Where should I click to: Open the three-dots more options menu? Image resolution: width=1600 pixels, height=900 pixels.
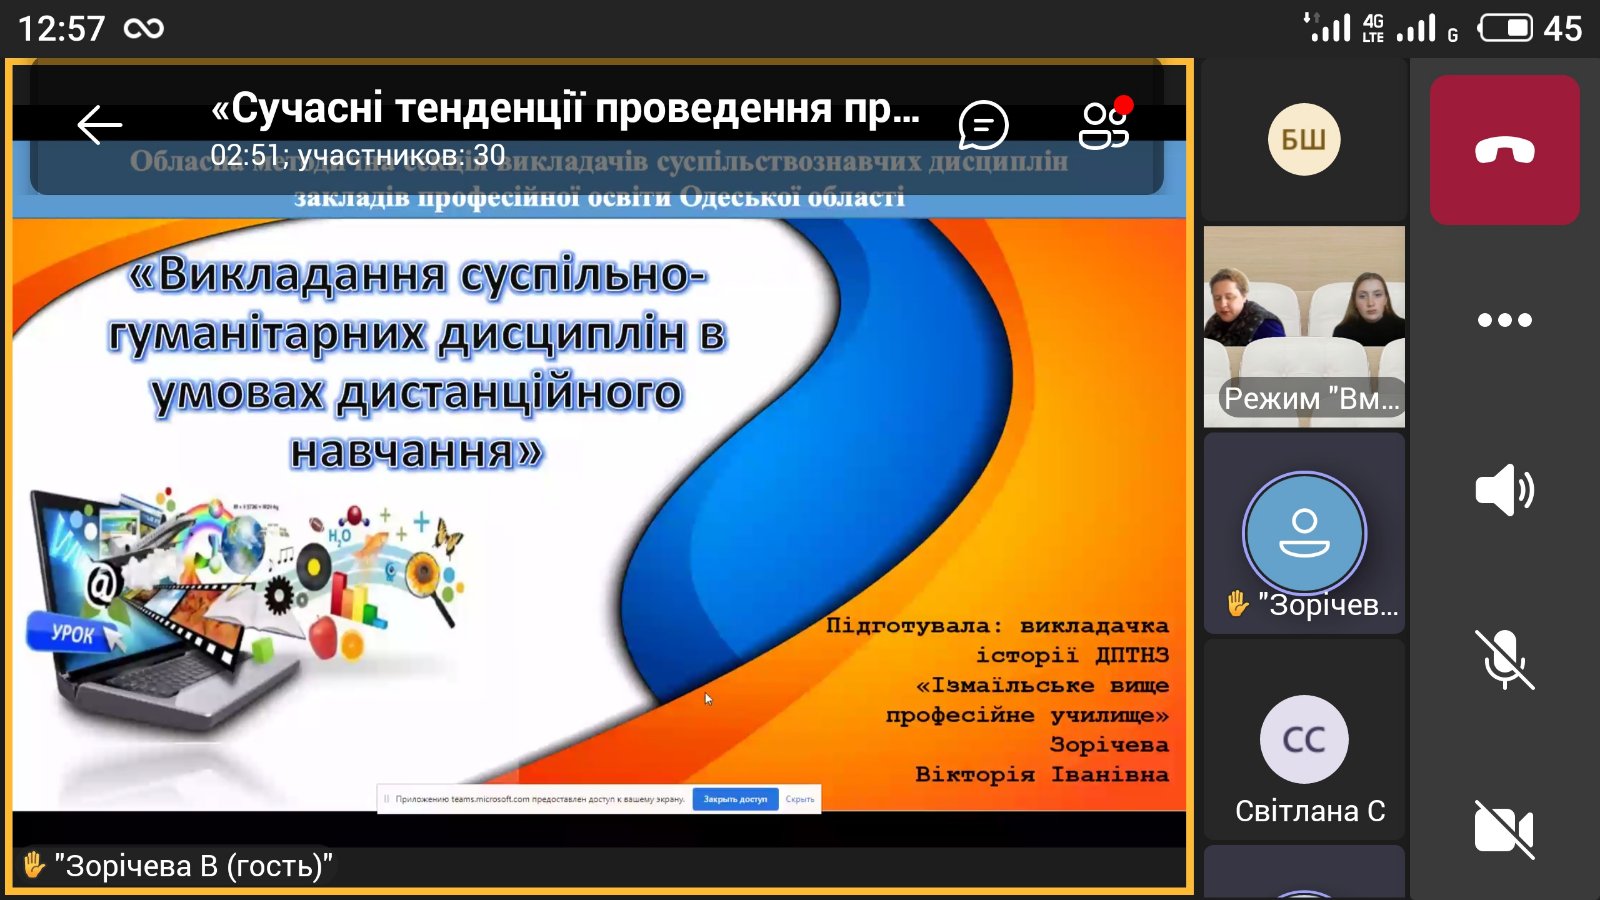click(1504, 320)
